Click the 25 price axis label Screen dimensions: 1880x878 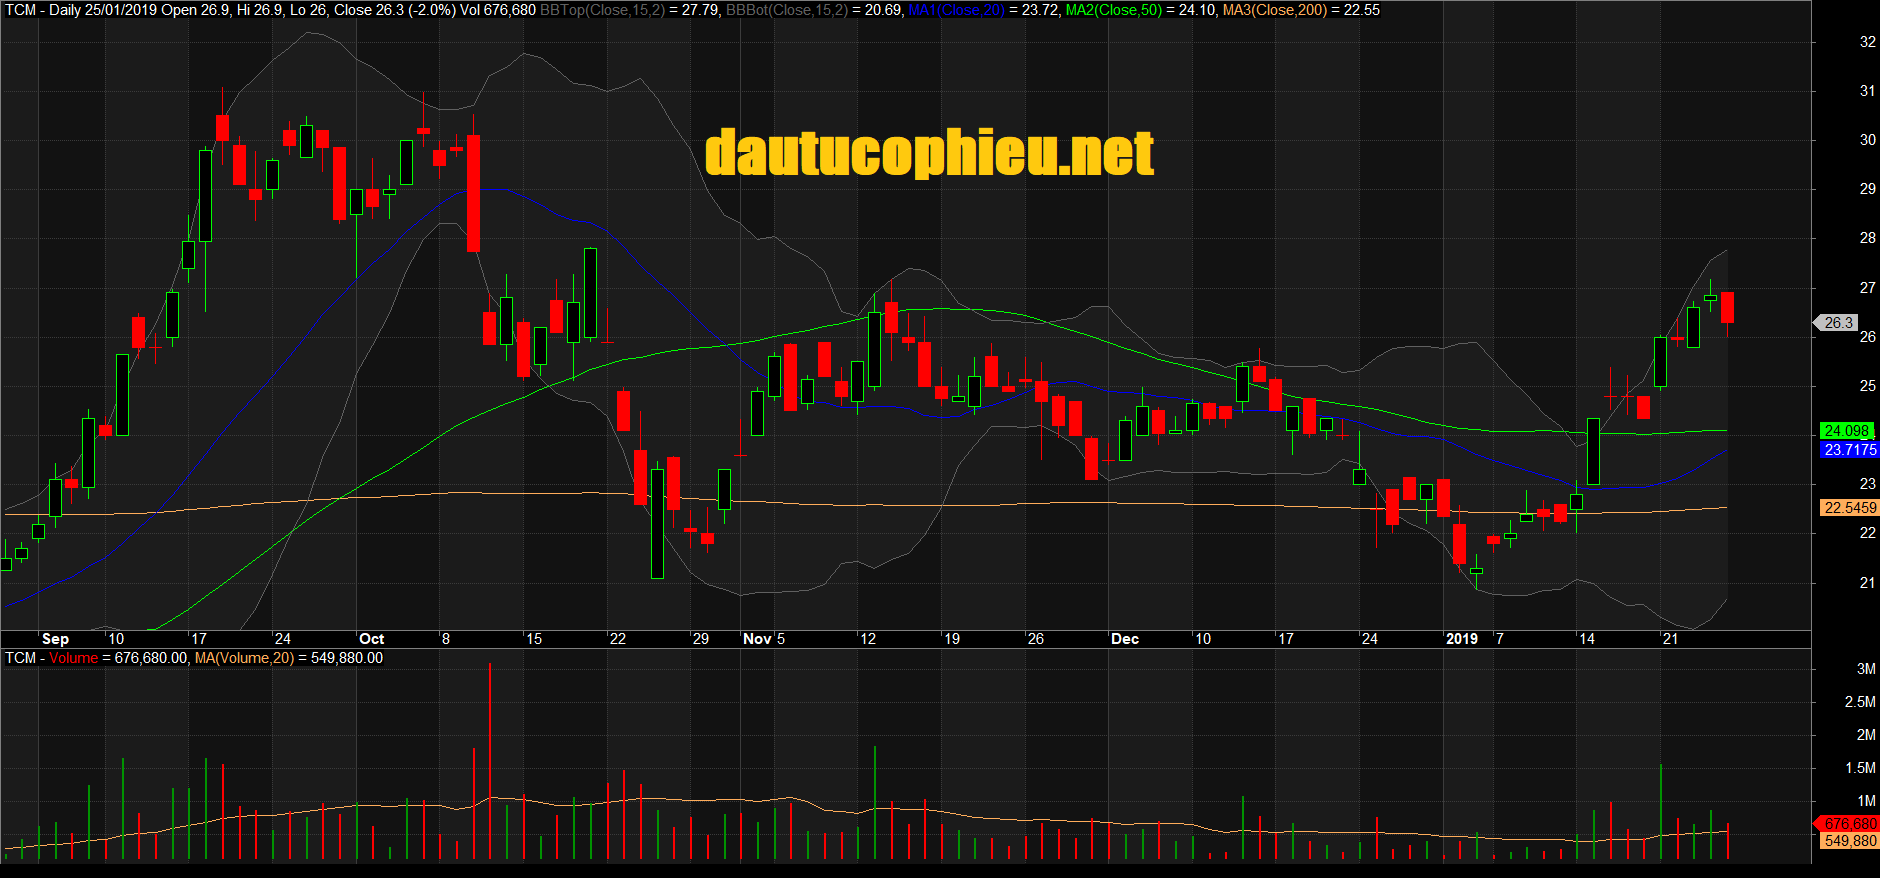[1867, 386]
